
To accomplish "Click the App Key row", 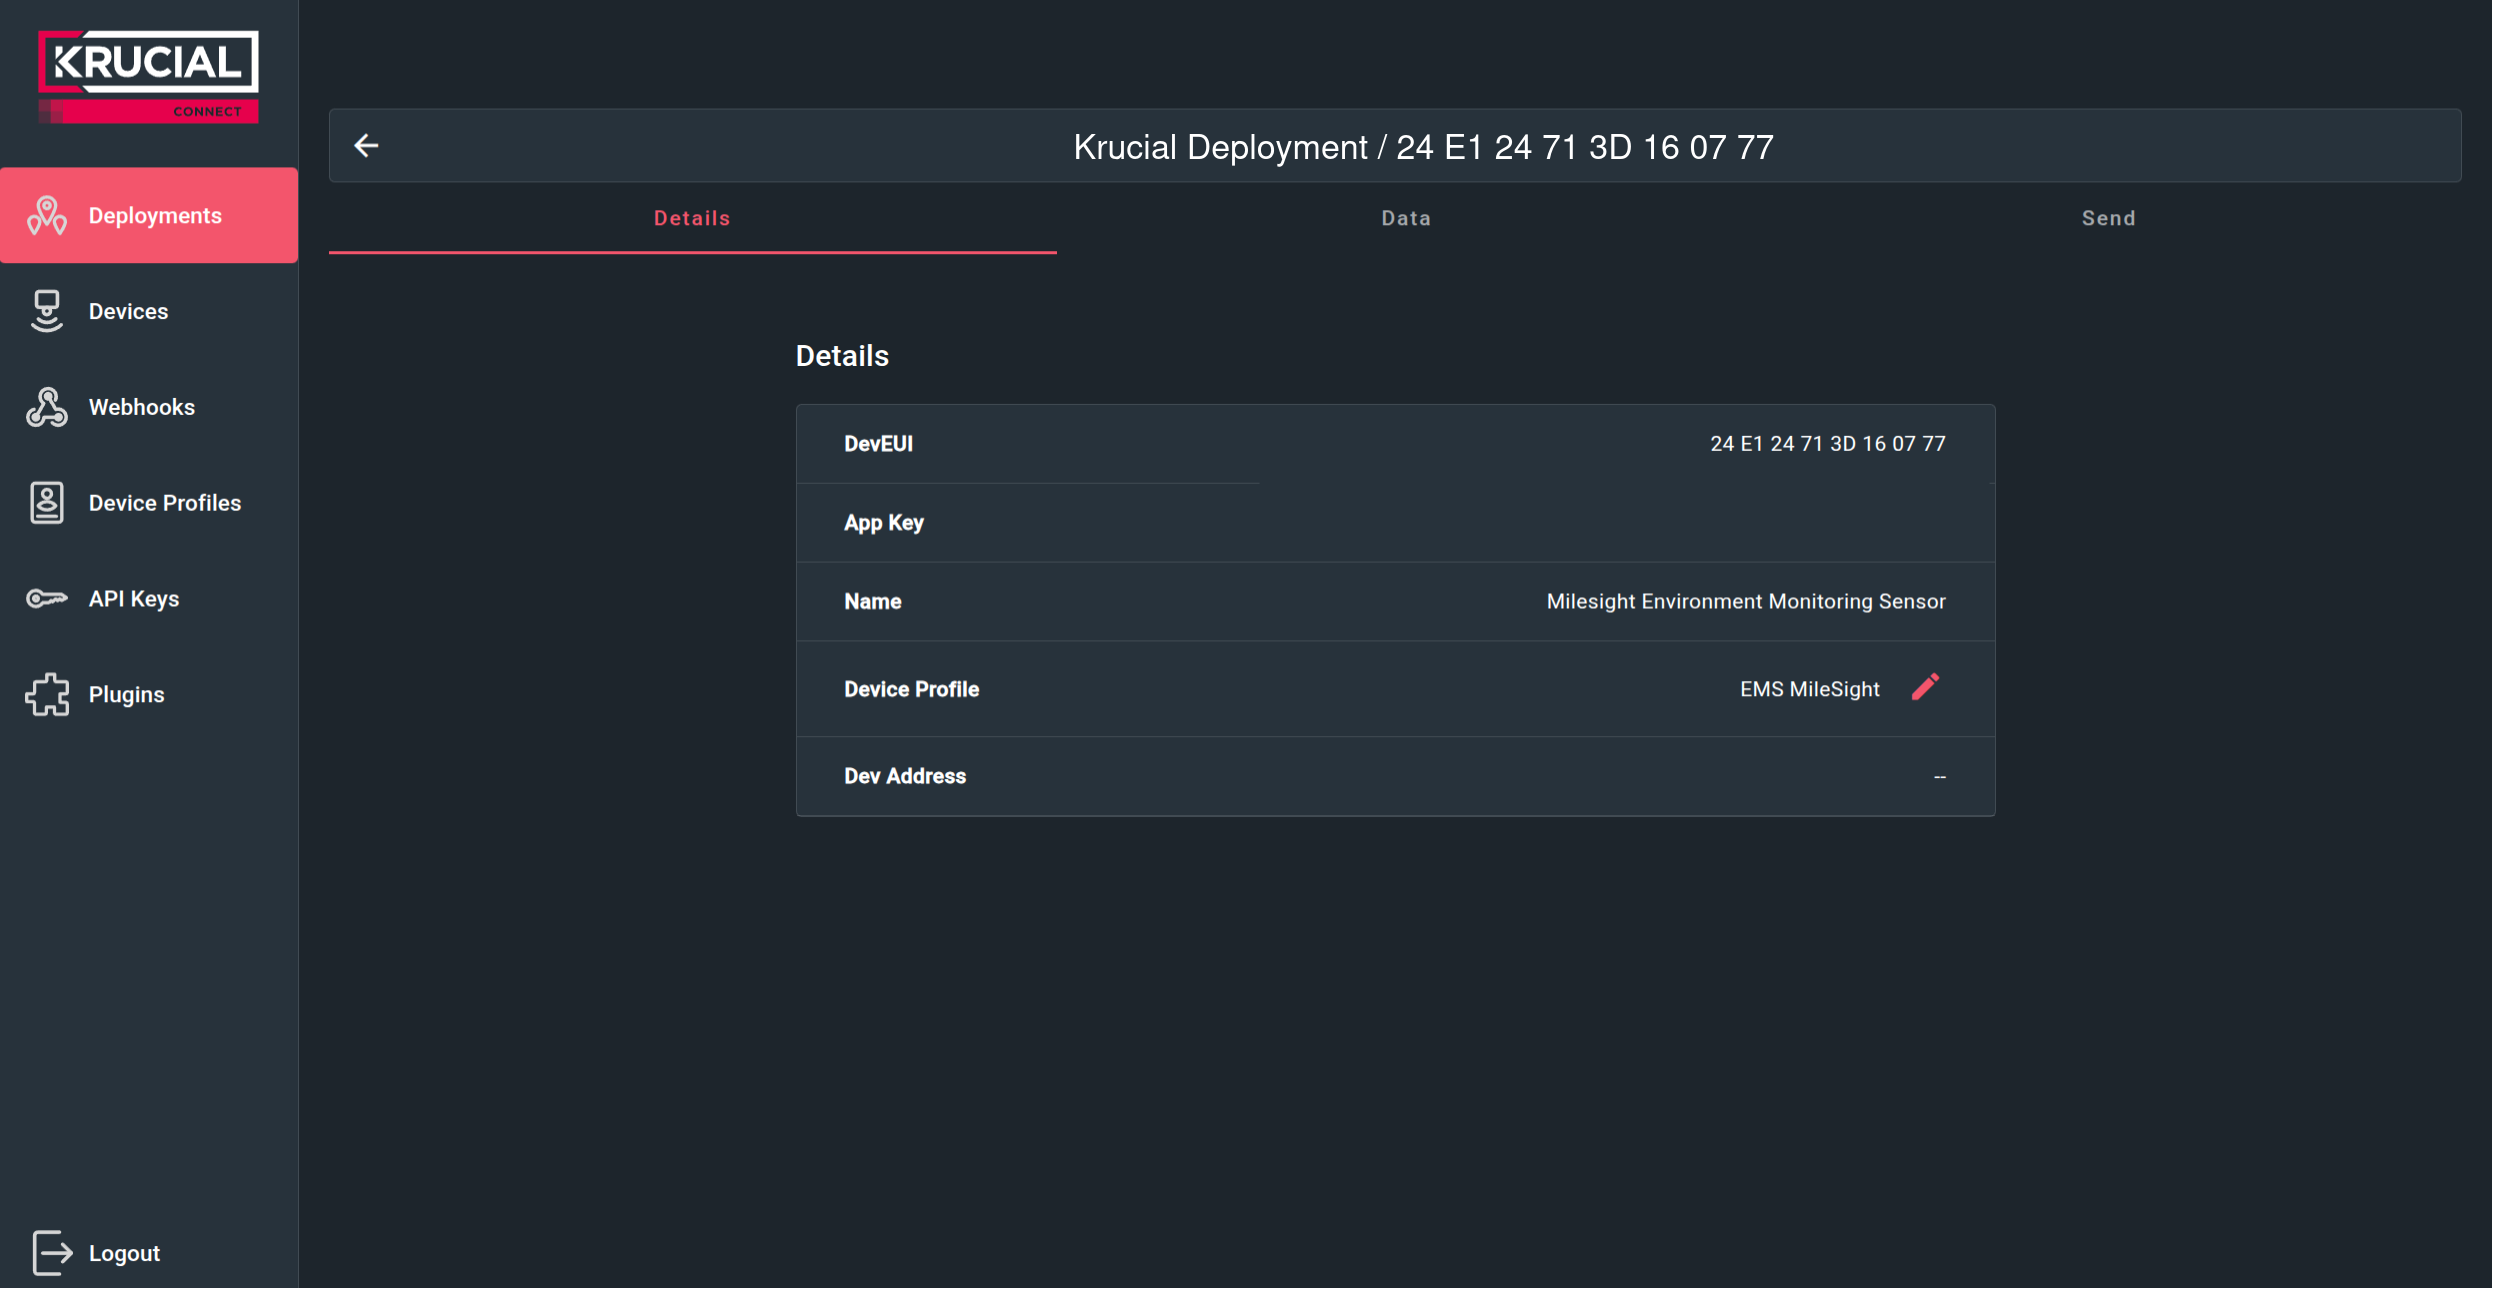I will (x=1394, y=523).
